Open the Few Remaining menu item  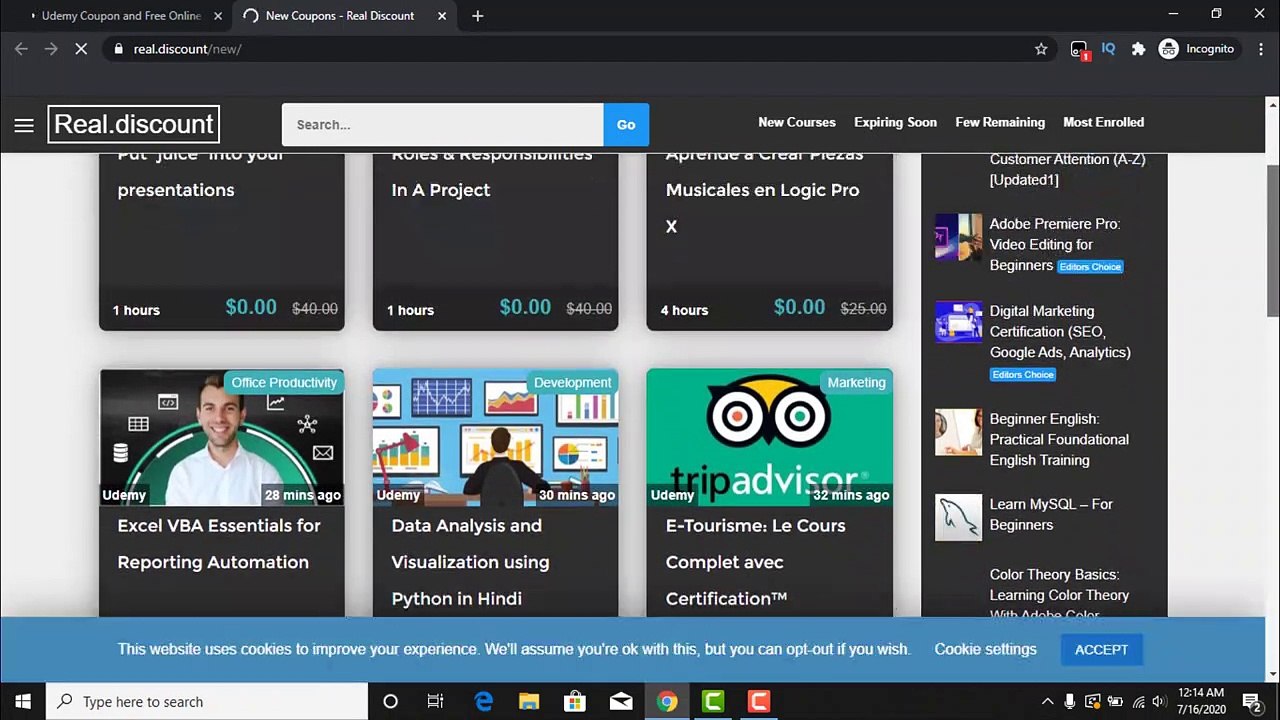tap(1000, 122)
